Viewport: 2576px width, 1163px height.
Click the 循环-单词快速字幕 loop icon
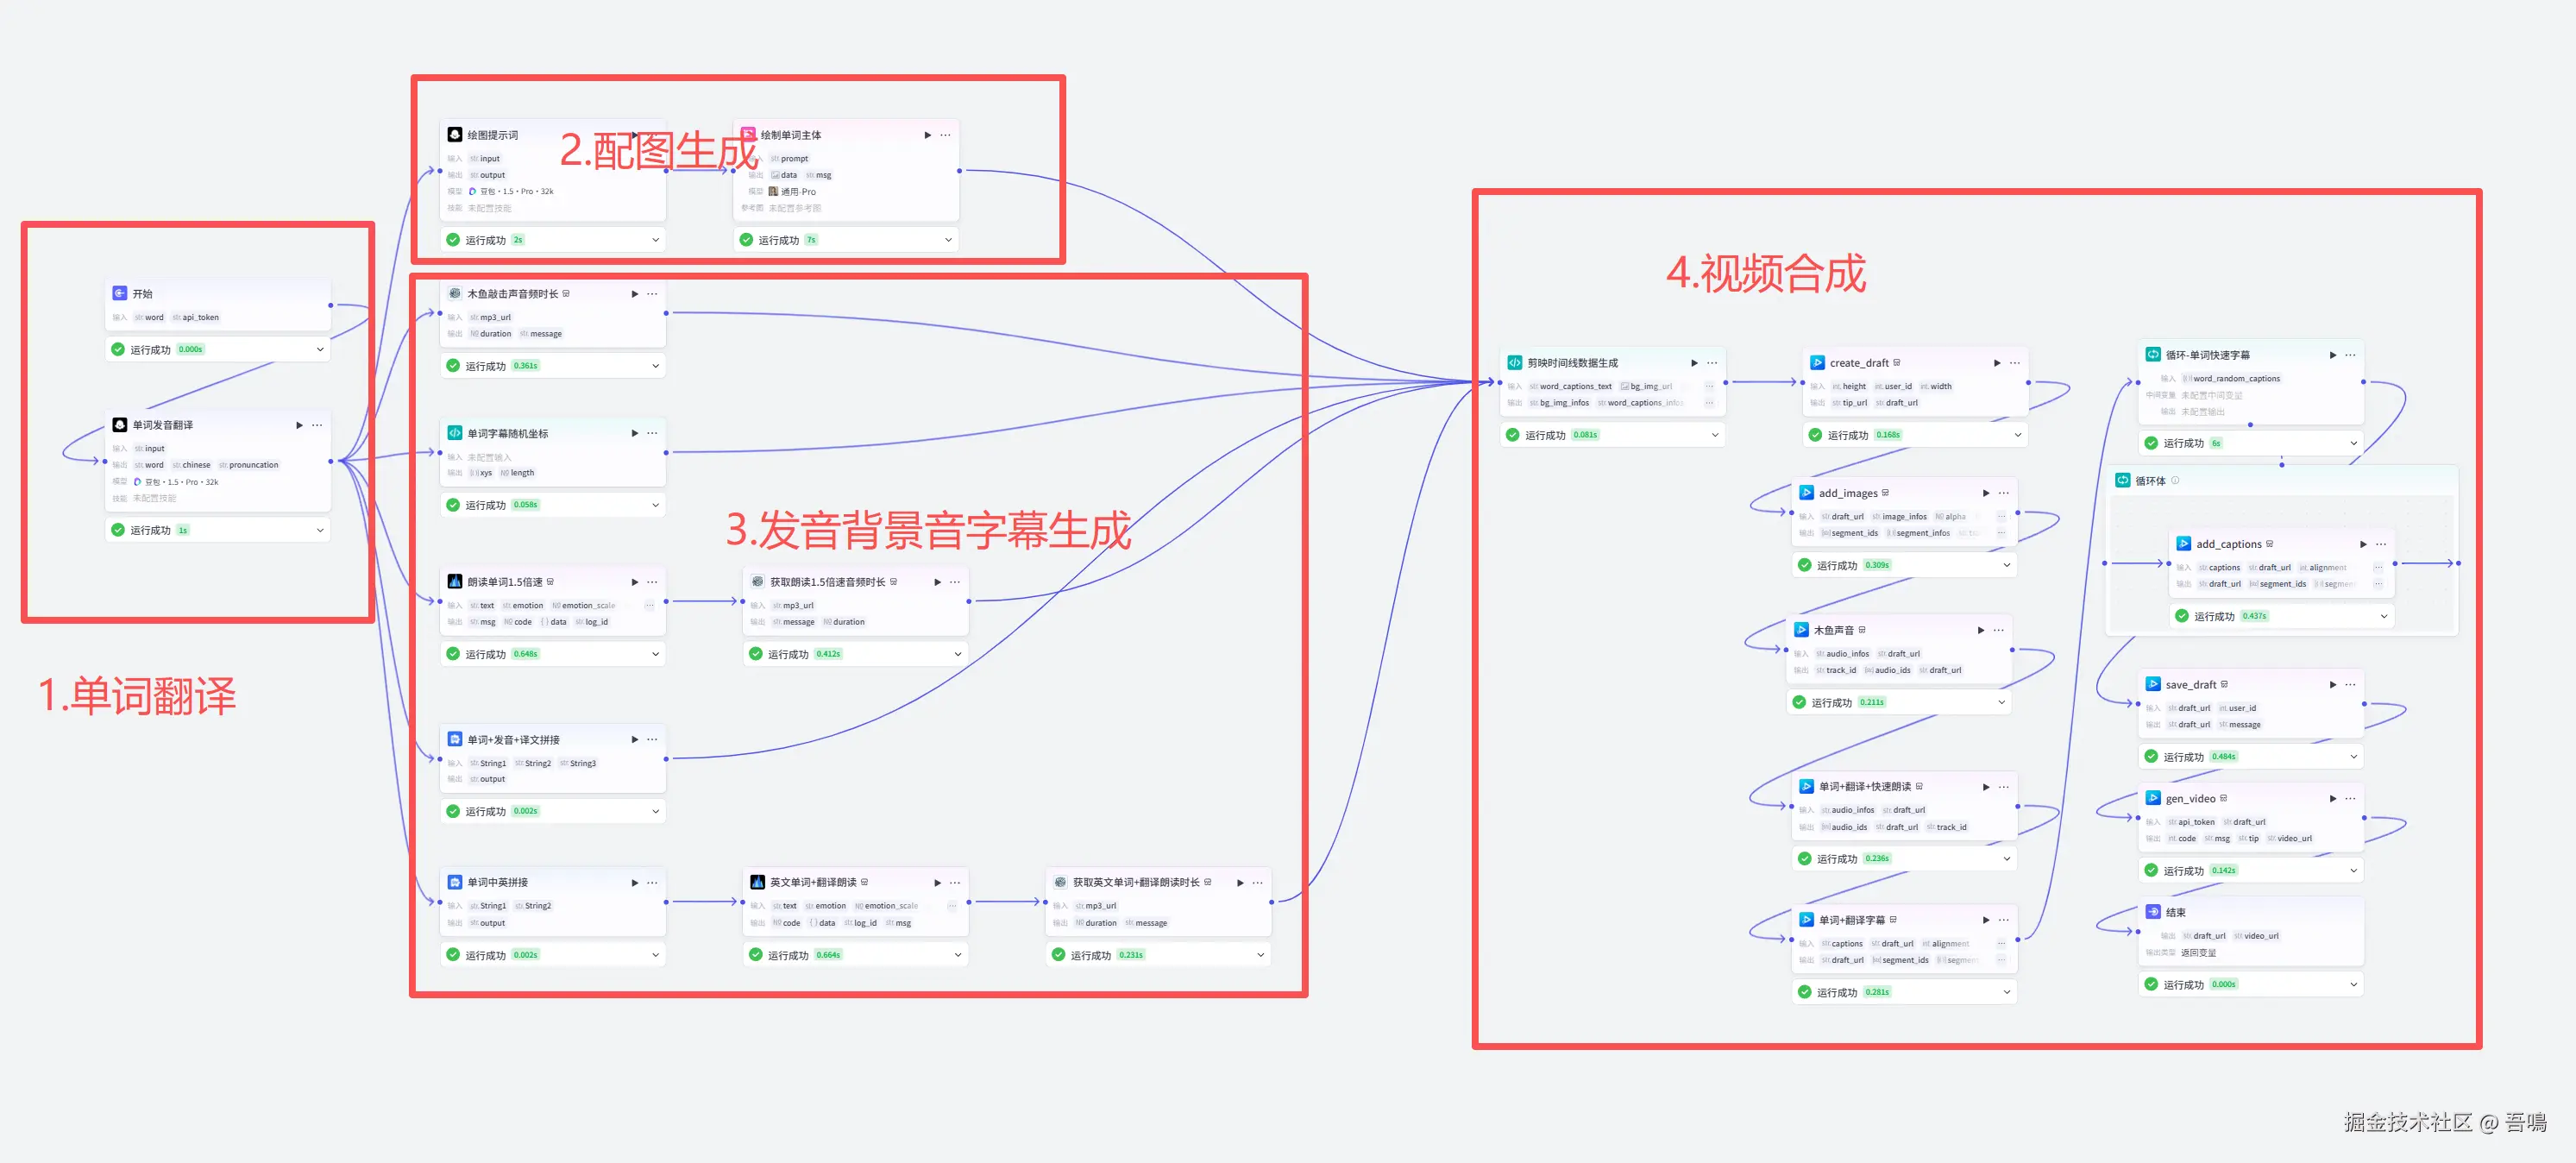[2152, 355]
